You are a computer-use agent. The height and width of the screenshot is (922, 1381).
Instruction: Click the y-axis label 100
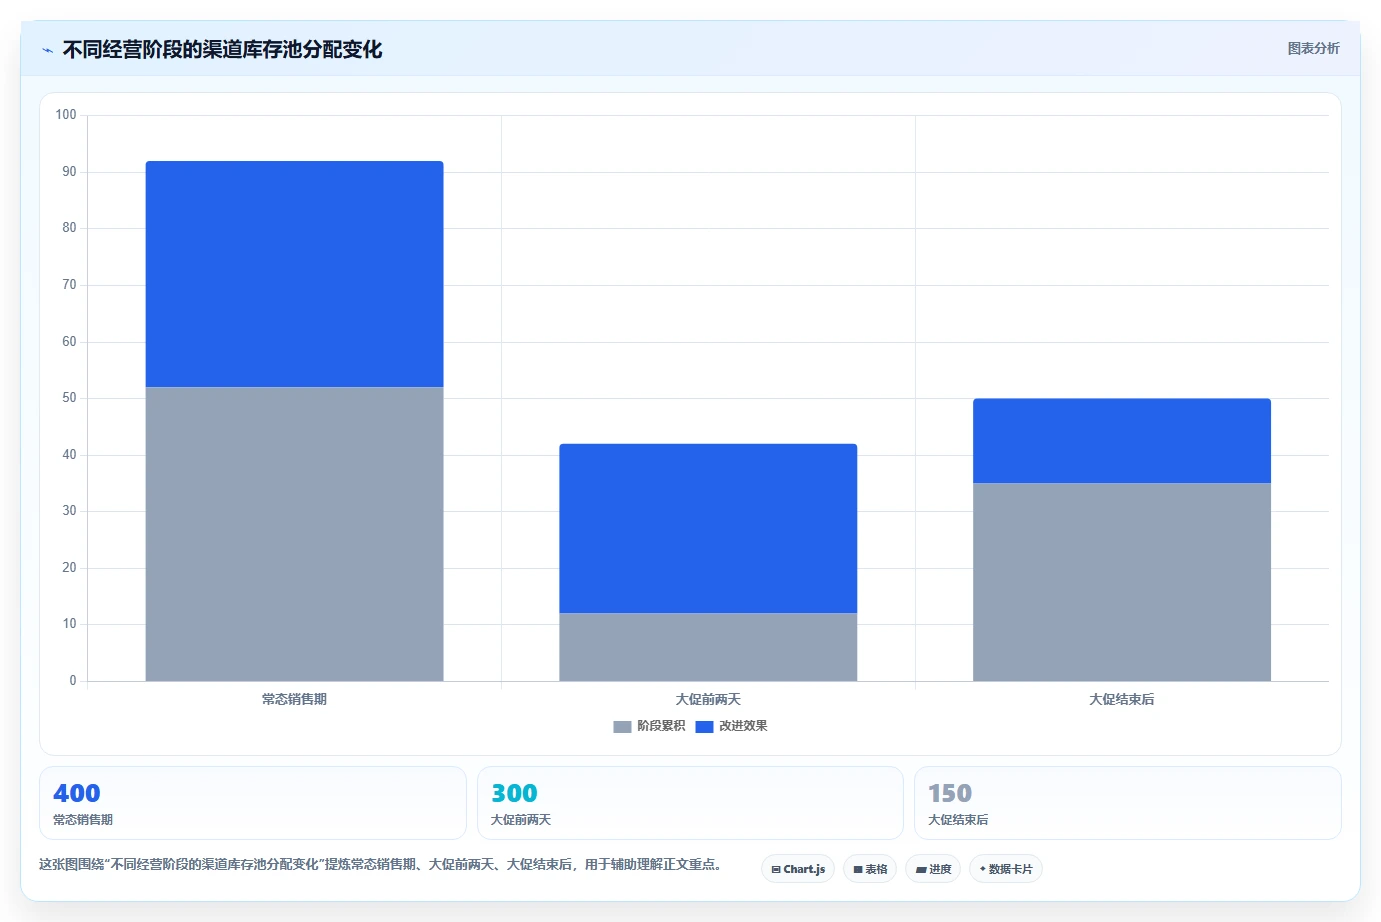pyautogui.click(x=66, y=115)
